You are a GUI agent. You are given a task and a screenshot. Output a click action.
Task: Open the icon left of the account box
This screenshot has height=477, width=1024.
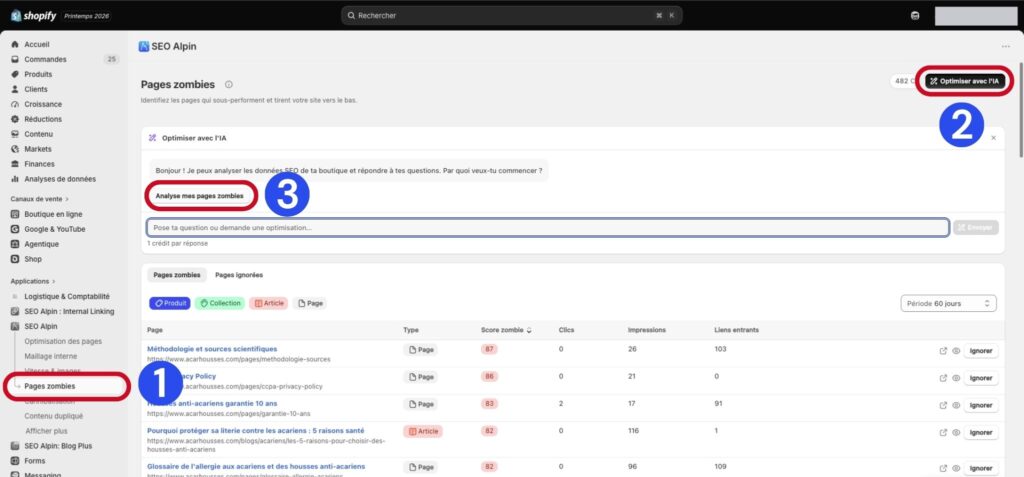point(915,16)
